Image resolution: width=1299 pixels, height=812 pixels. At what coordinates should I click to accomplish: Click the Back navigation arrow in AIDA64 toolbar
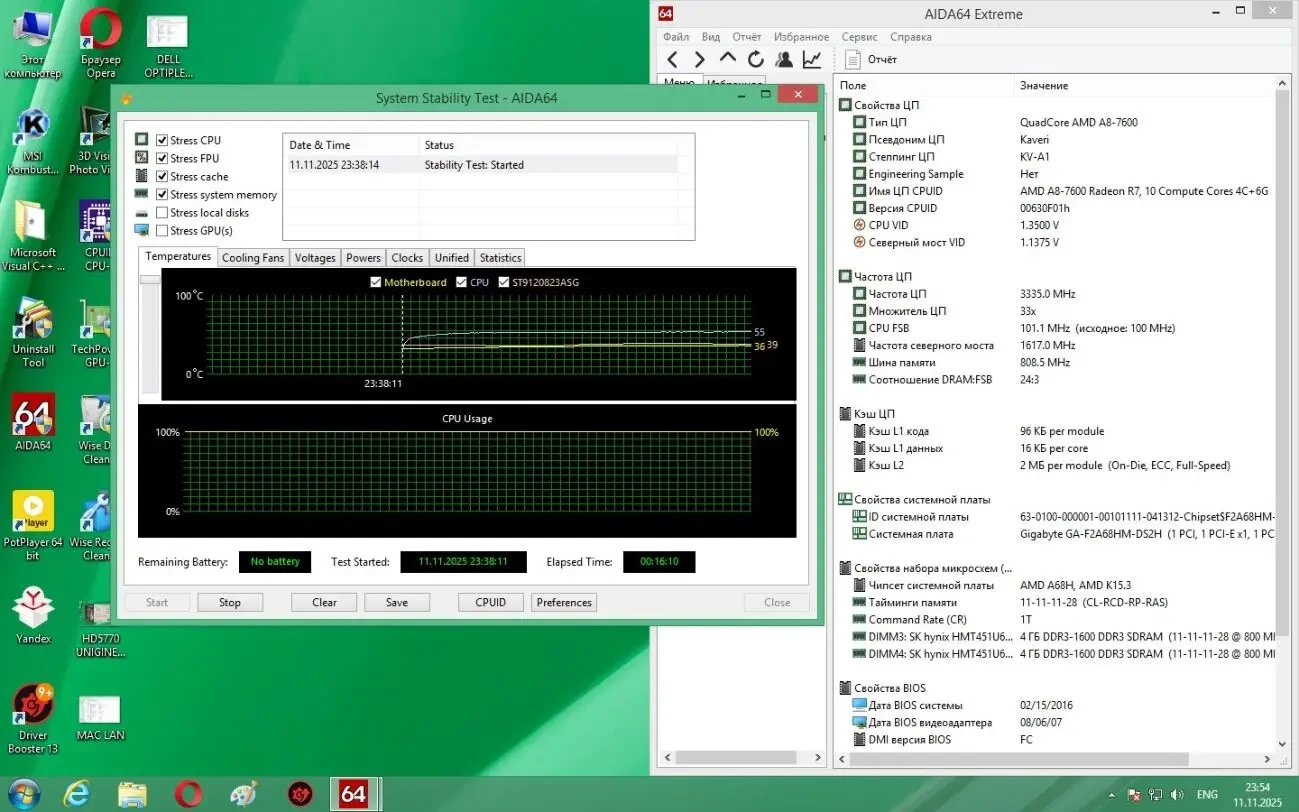pyautogui.click(x=672, y=59)
